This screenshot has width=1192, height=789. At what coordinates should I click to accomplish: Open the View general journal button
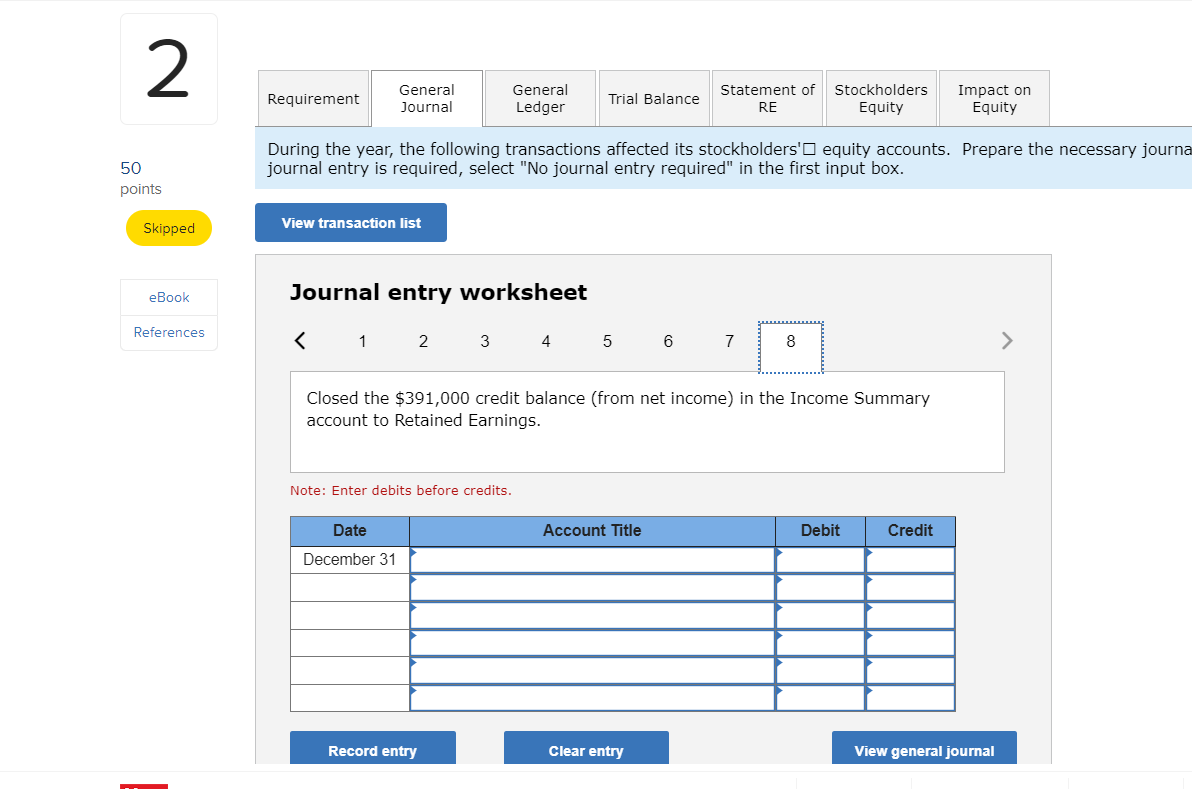click(x=924, y=750)
